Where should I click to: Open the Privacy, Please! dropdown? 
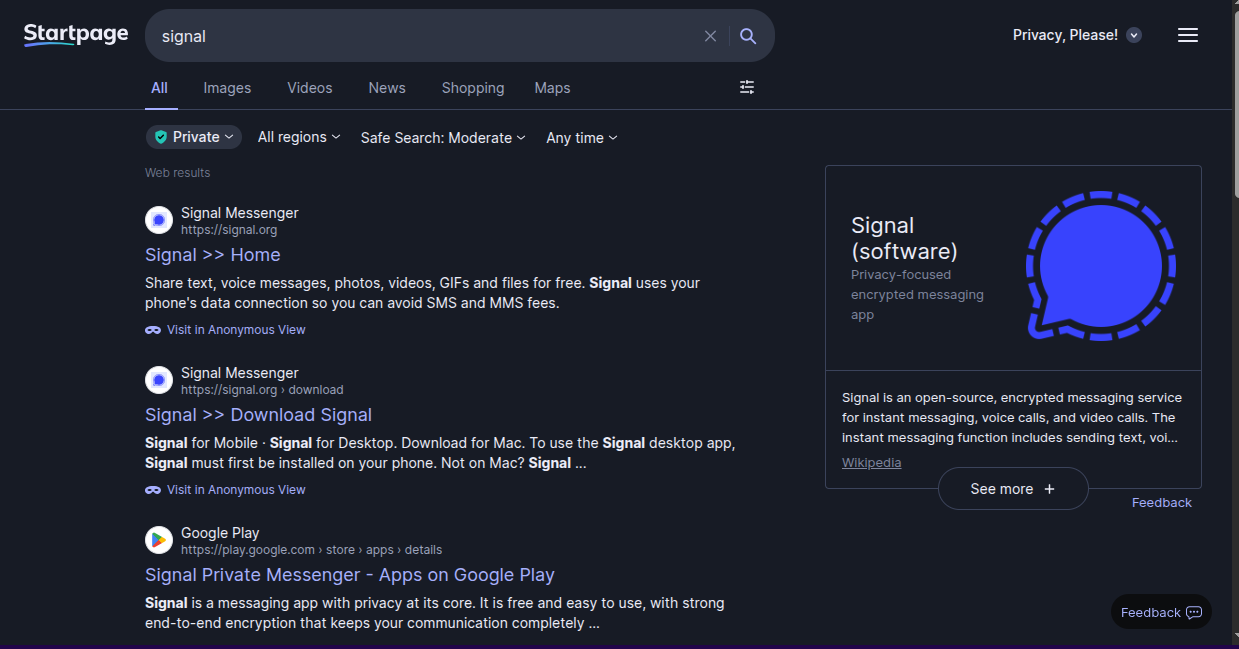(1076, 35)
